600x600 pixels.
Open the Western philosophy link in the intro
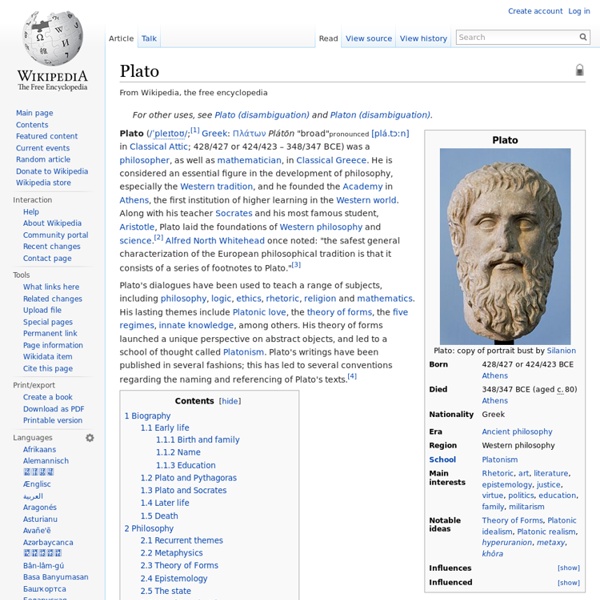(x=321, y=227)
